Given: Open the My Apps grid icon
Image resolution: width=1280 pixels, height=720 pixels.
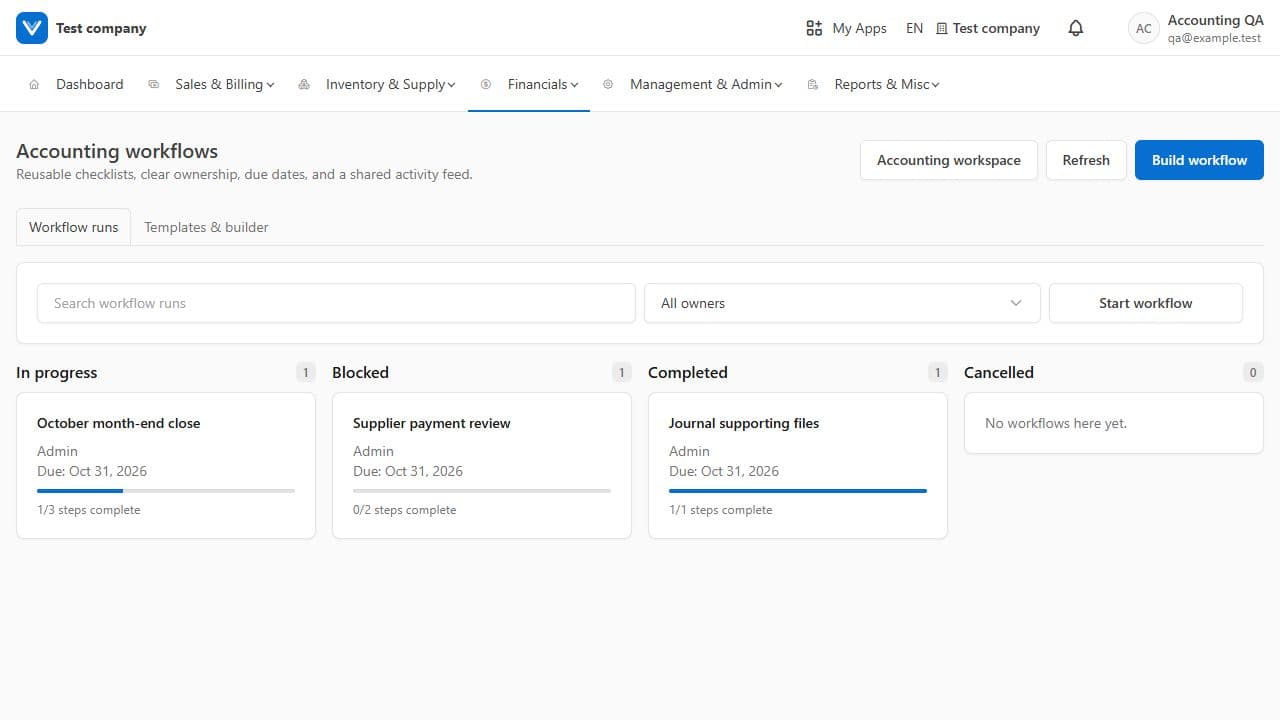Looking at the screenshot, I should (814, 28).
